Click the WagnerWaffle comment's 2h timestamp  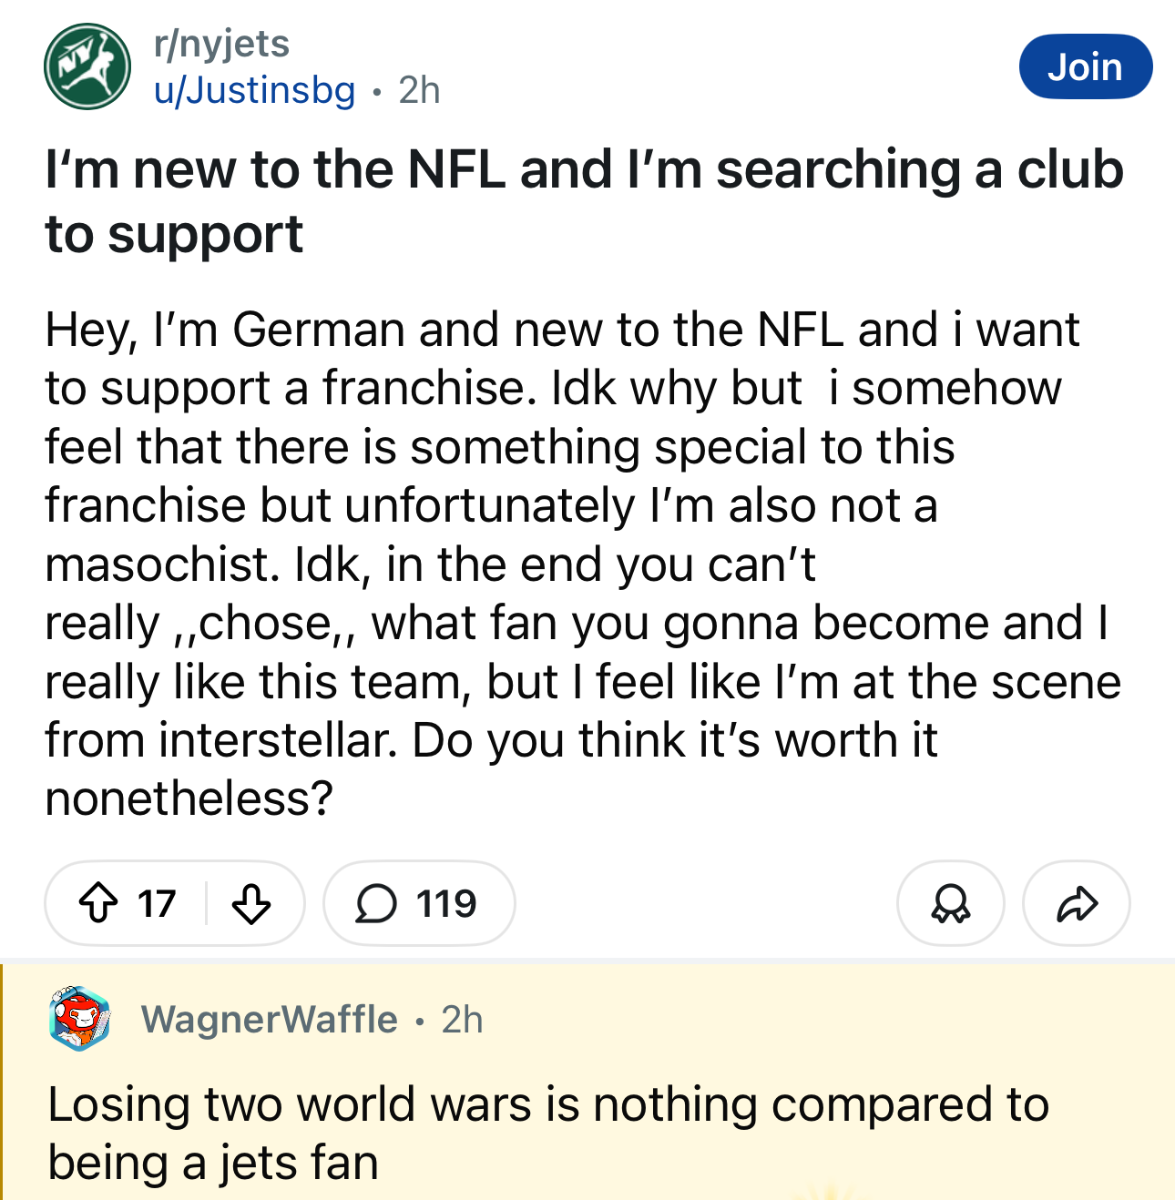coord(462,1019)
